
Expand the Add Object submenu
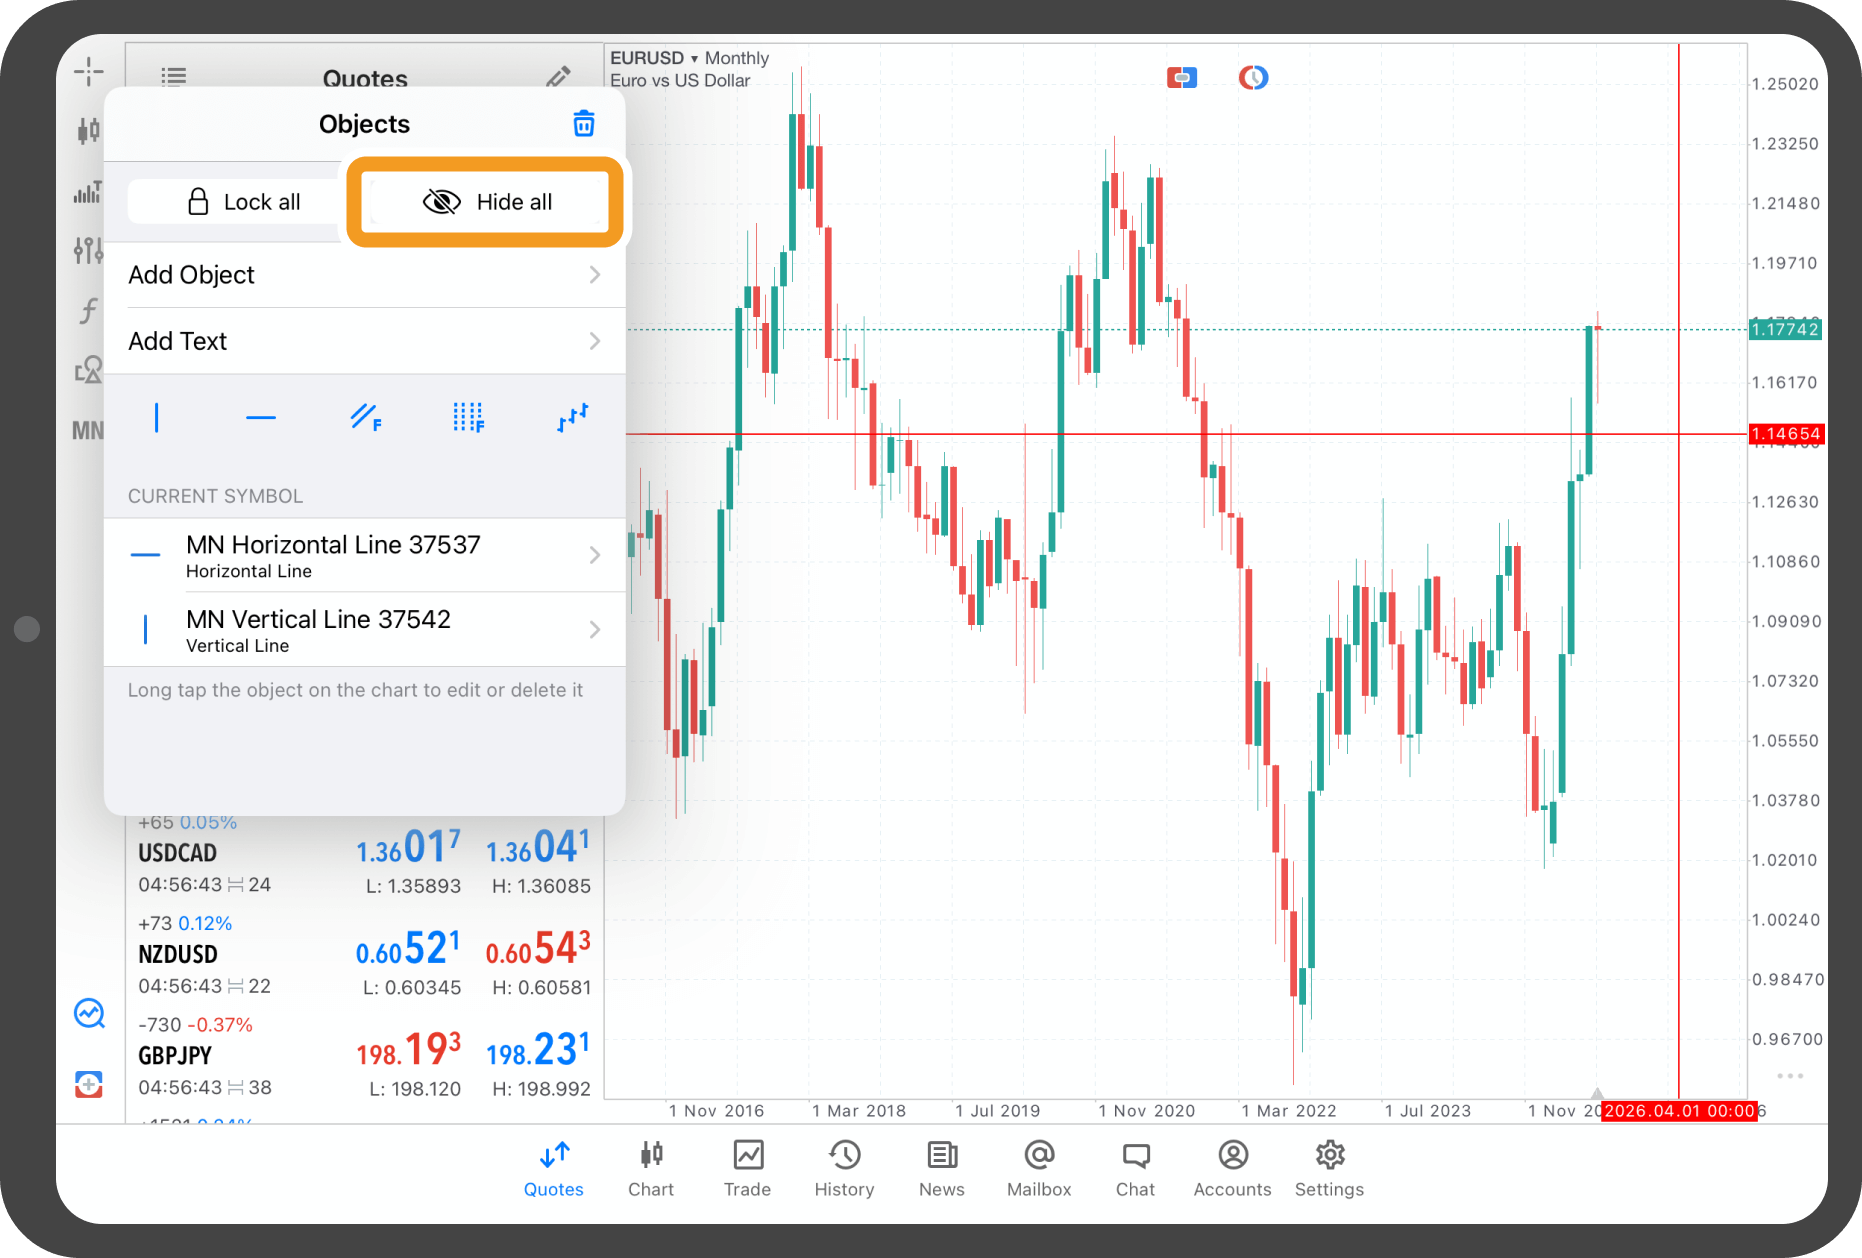365,275
